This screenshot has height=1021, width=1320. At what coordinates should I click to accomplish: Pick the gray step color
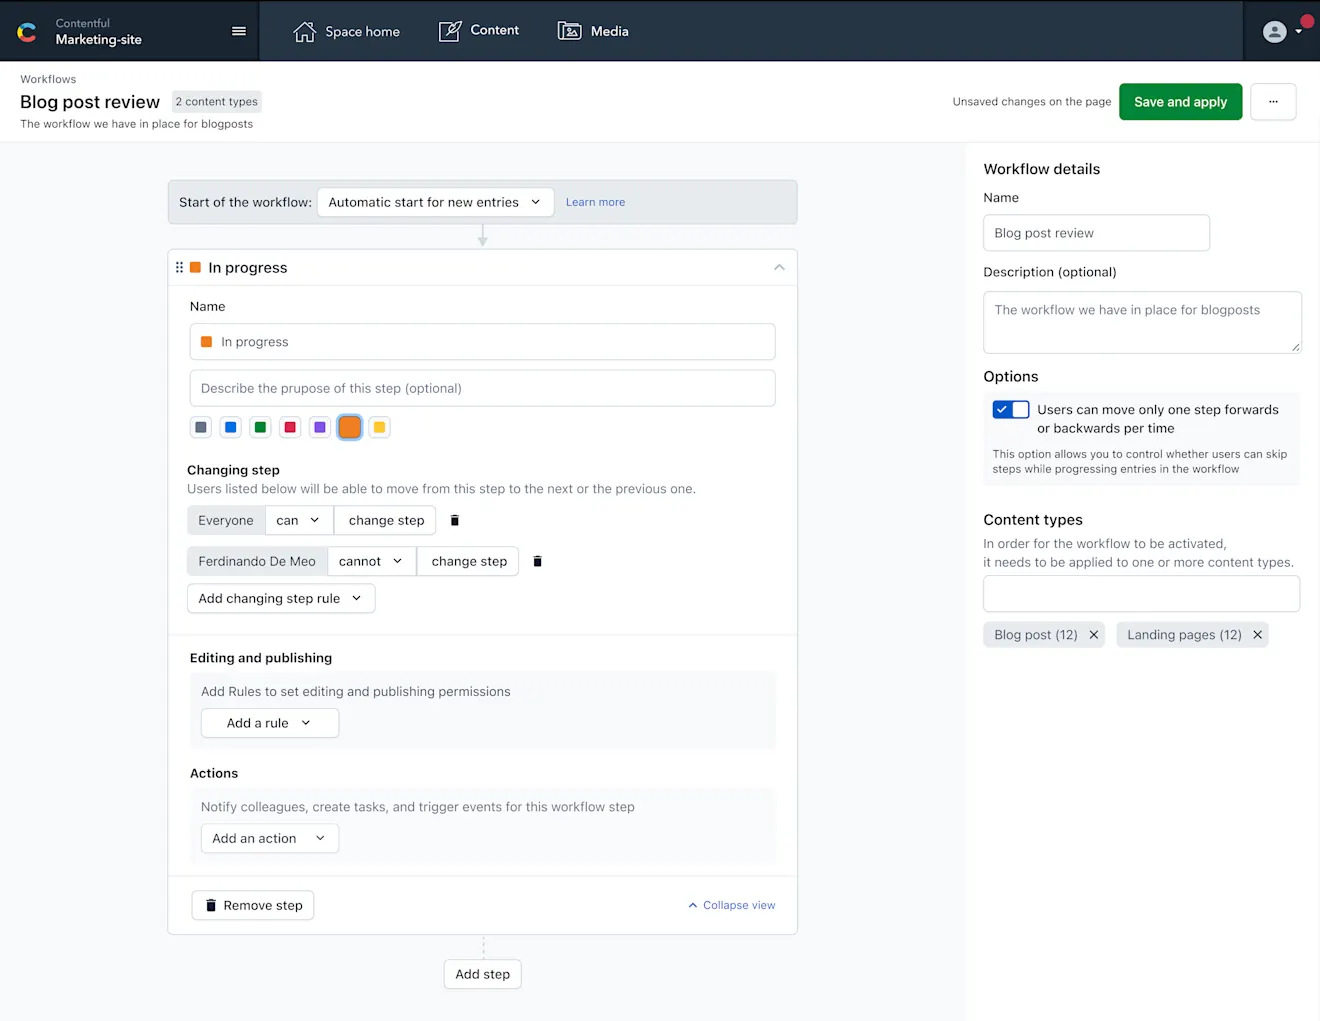point(201,427)
